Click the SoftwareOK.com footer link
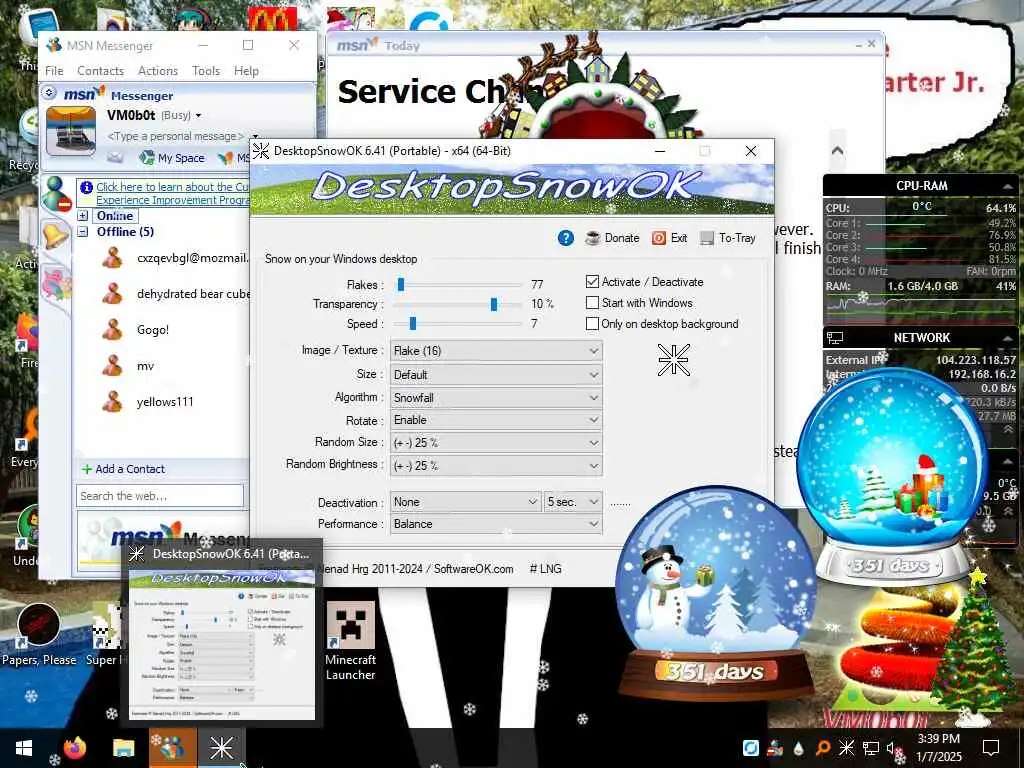Viewport: 1024px width, 768px height. tap(473, 569)
